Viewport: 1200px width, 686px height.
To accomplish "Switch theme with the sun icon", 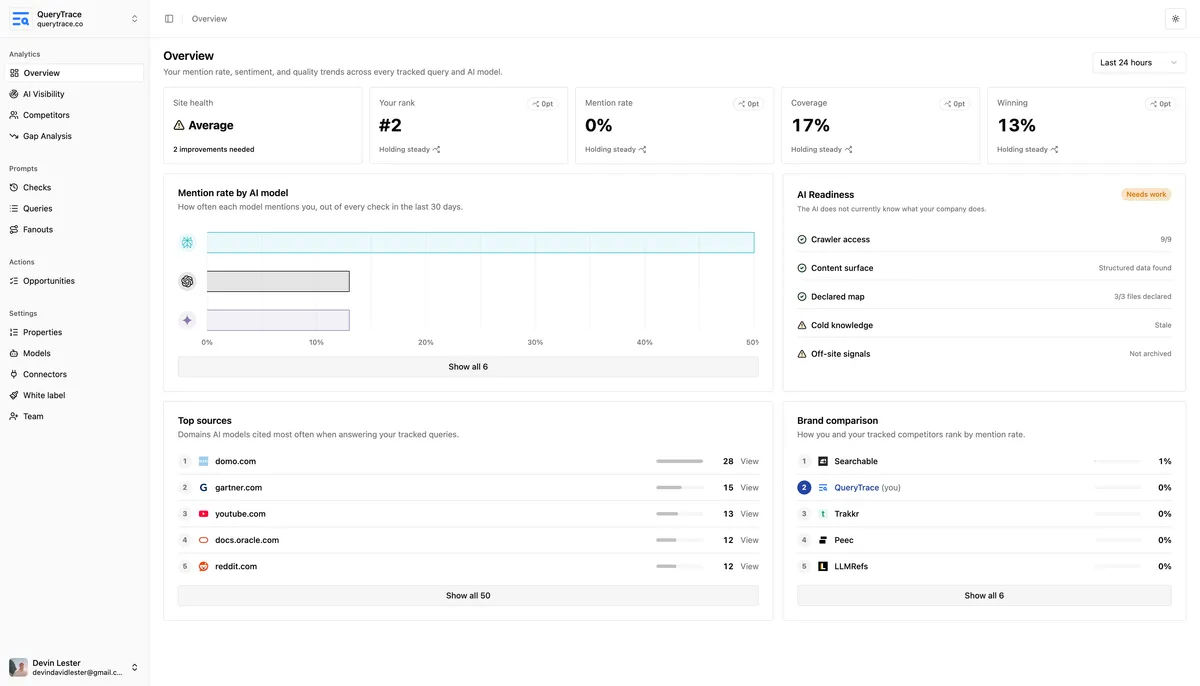I will (x=1175, y=19).
